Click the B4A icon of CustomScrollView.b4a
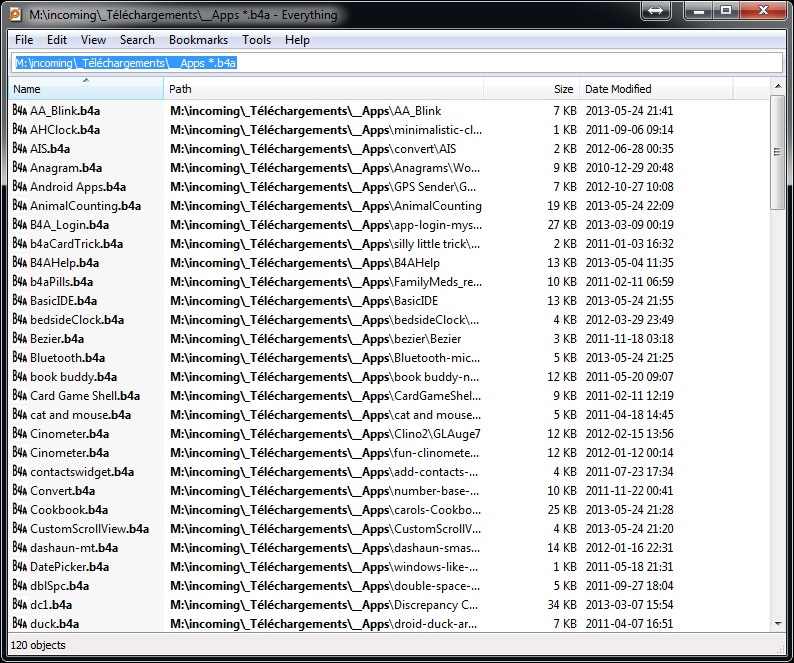794x663 pixels. click(20, 528)
